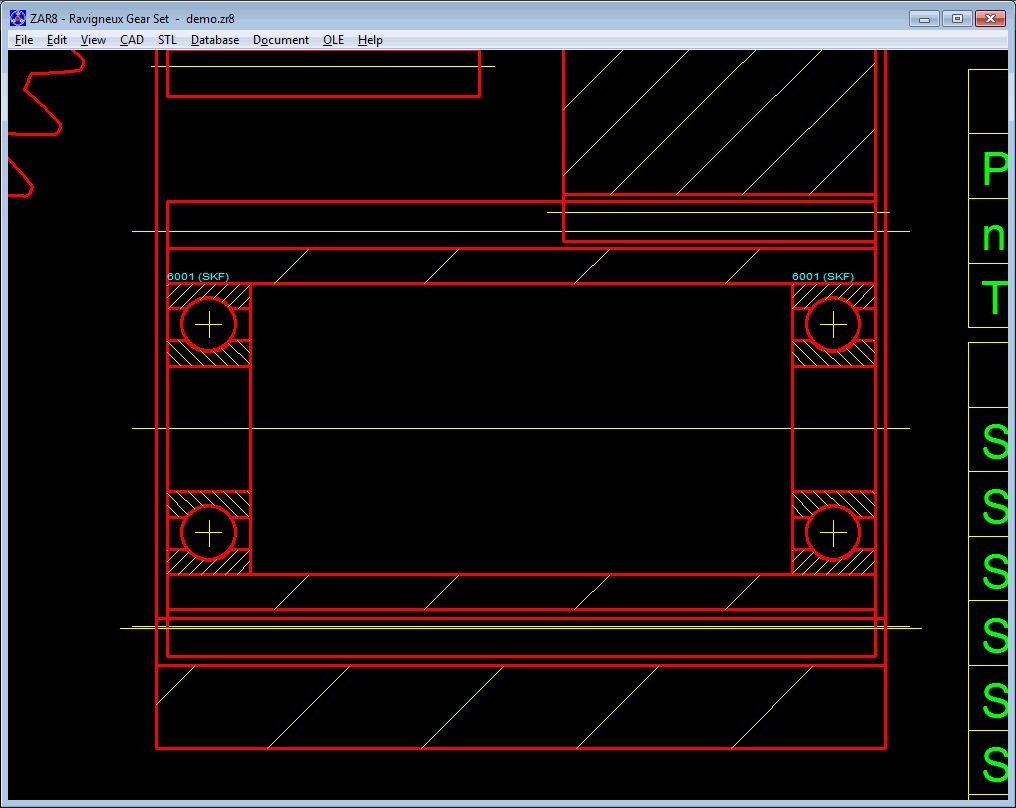Click the OLE menu
Image resolution: width=1016 pixels, height=808 pixels.
(333, 40)
